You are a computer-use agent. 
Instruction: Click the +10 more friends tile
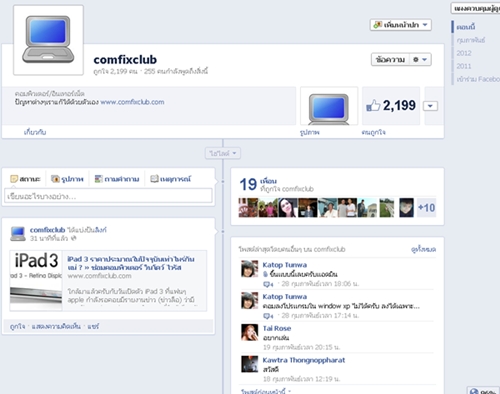click(426, 208)
